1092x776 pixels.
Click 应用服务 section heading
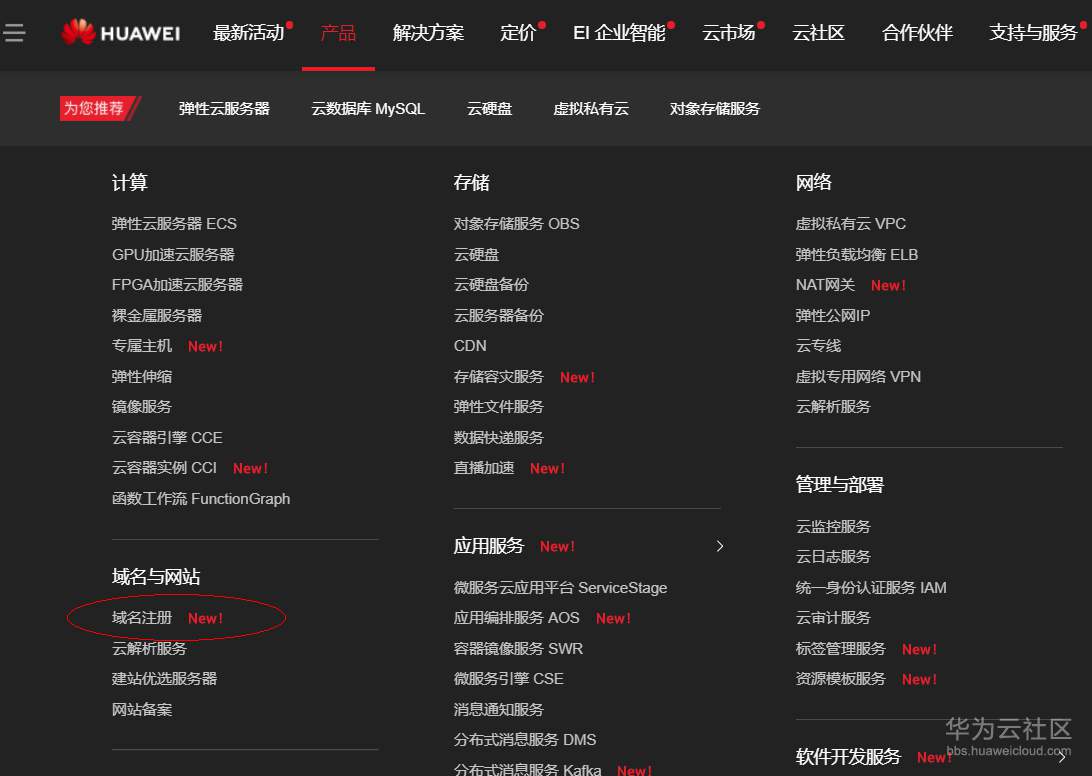pos(488,546)
